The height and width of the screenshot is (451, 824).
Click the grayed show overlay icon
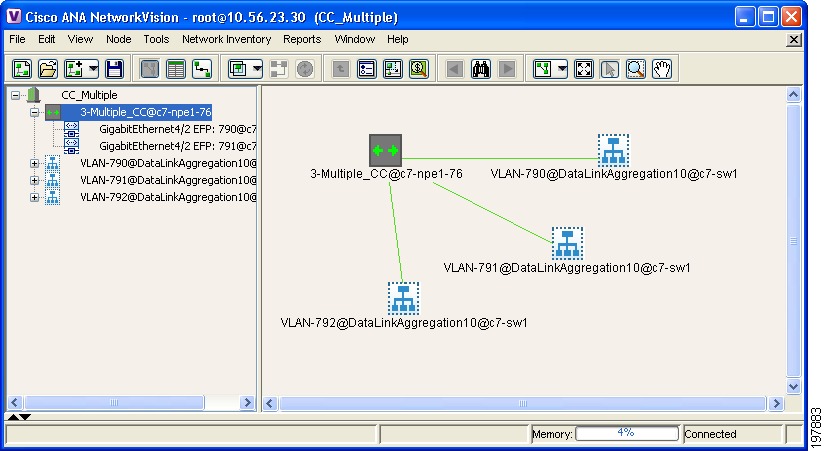tap(279, 69)
